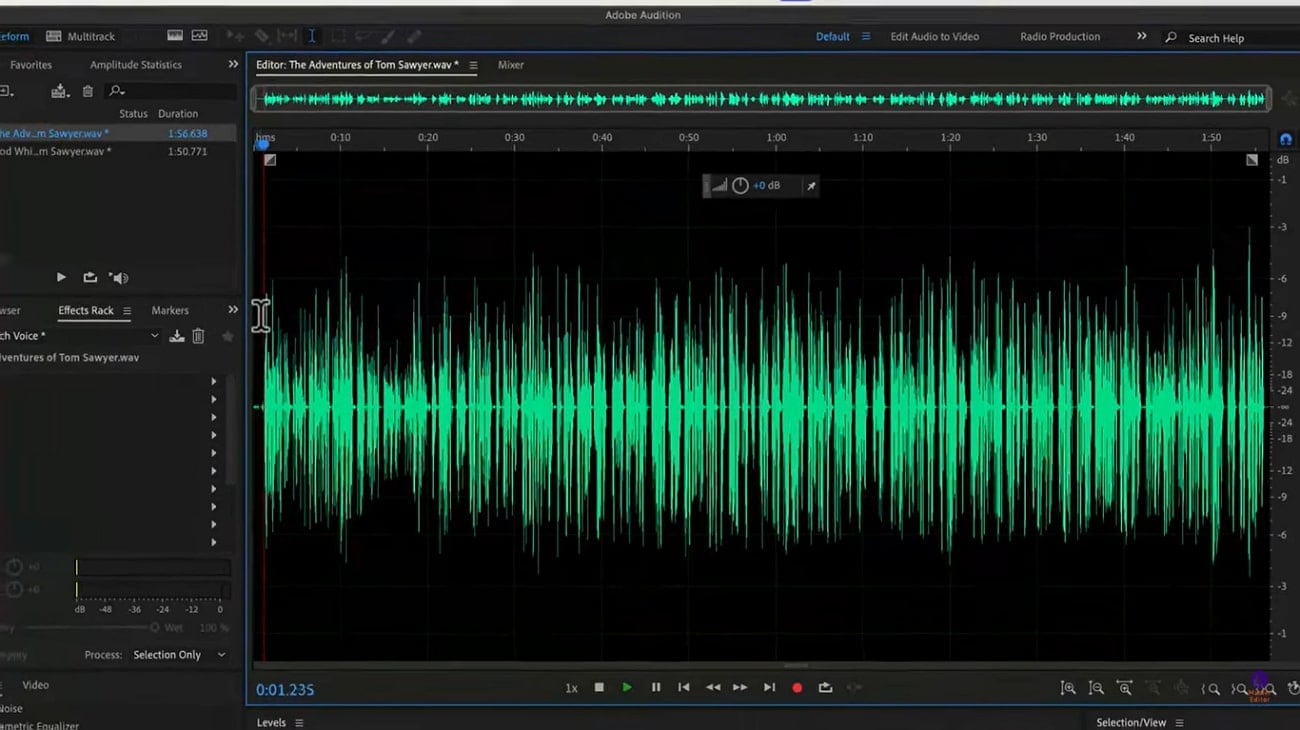Click the fade-in handle on waveform
Viewport: 1300px width, 730px height.
coord(270,160)
